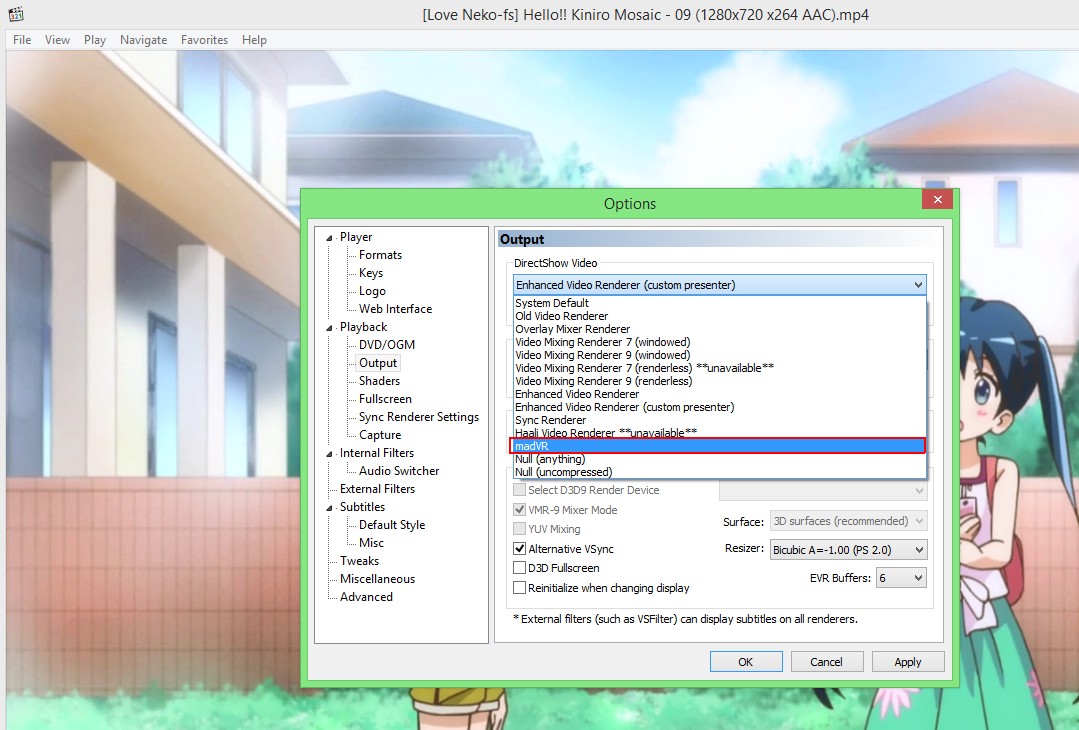
Task: Select Keys in the options tree
Action: tap(371, 272)
